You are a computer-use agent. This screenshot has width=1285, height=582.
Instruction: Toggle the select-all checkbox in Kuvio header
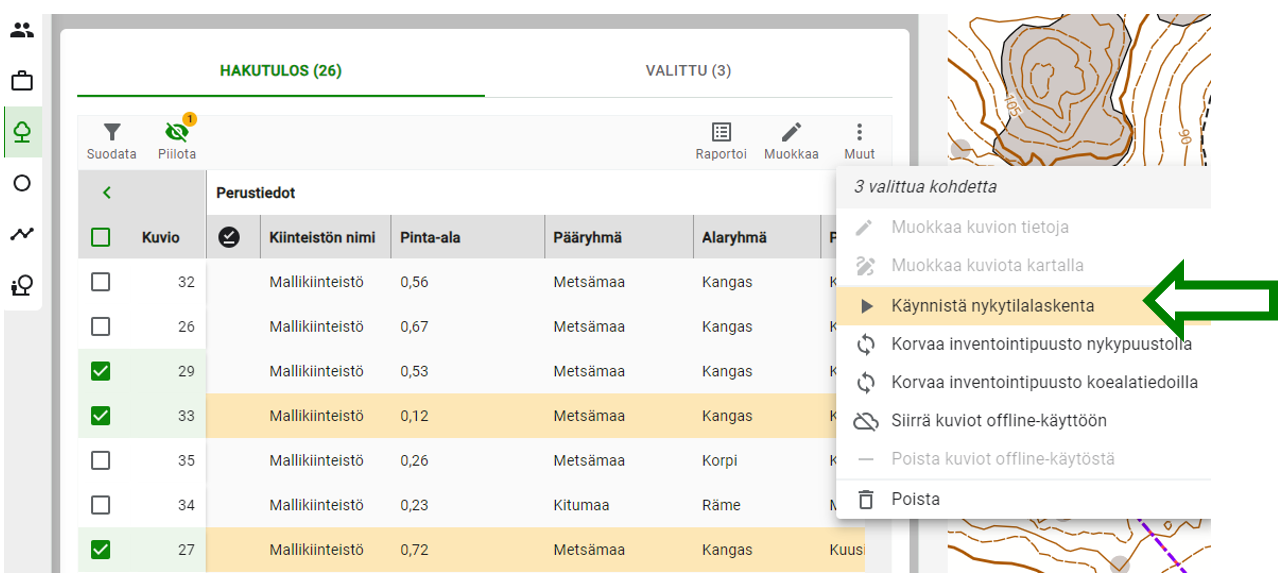(x=101, y=237)
